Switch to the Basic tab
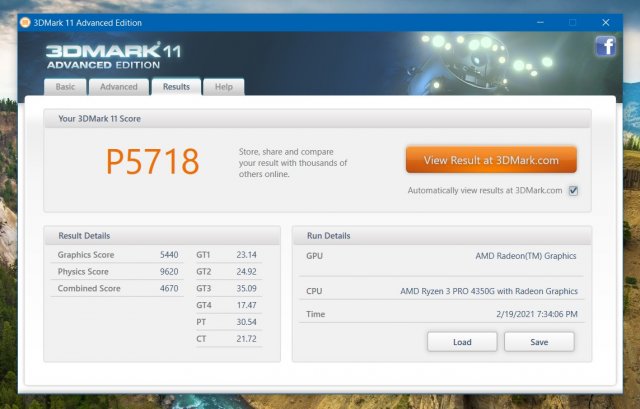 click(65, 87)
